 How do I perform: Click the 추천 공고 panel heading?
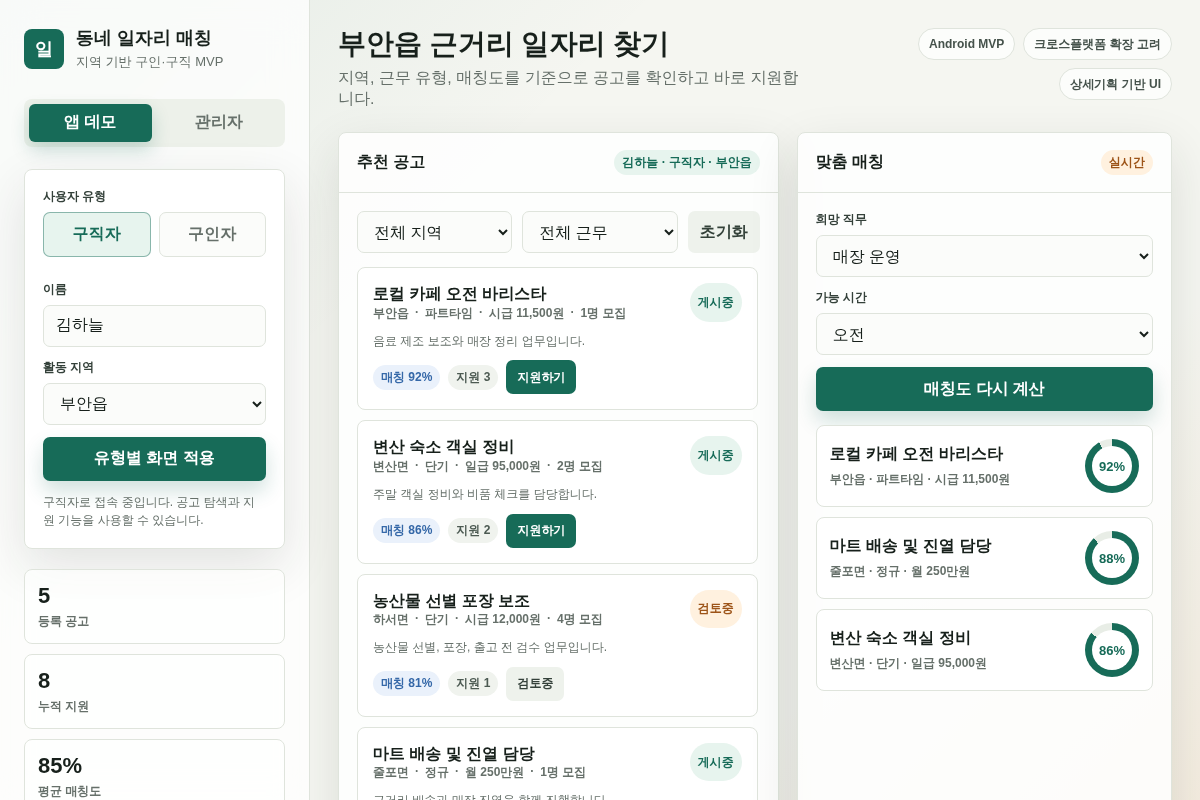(391, 162)
